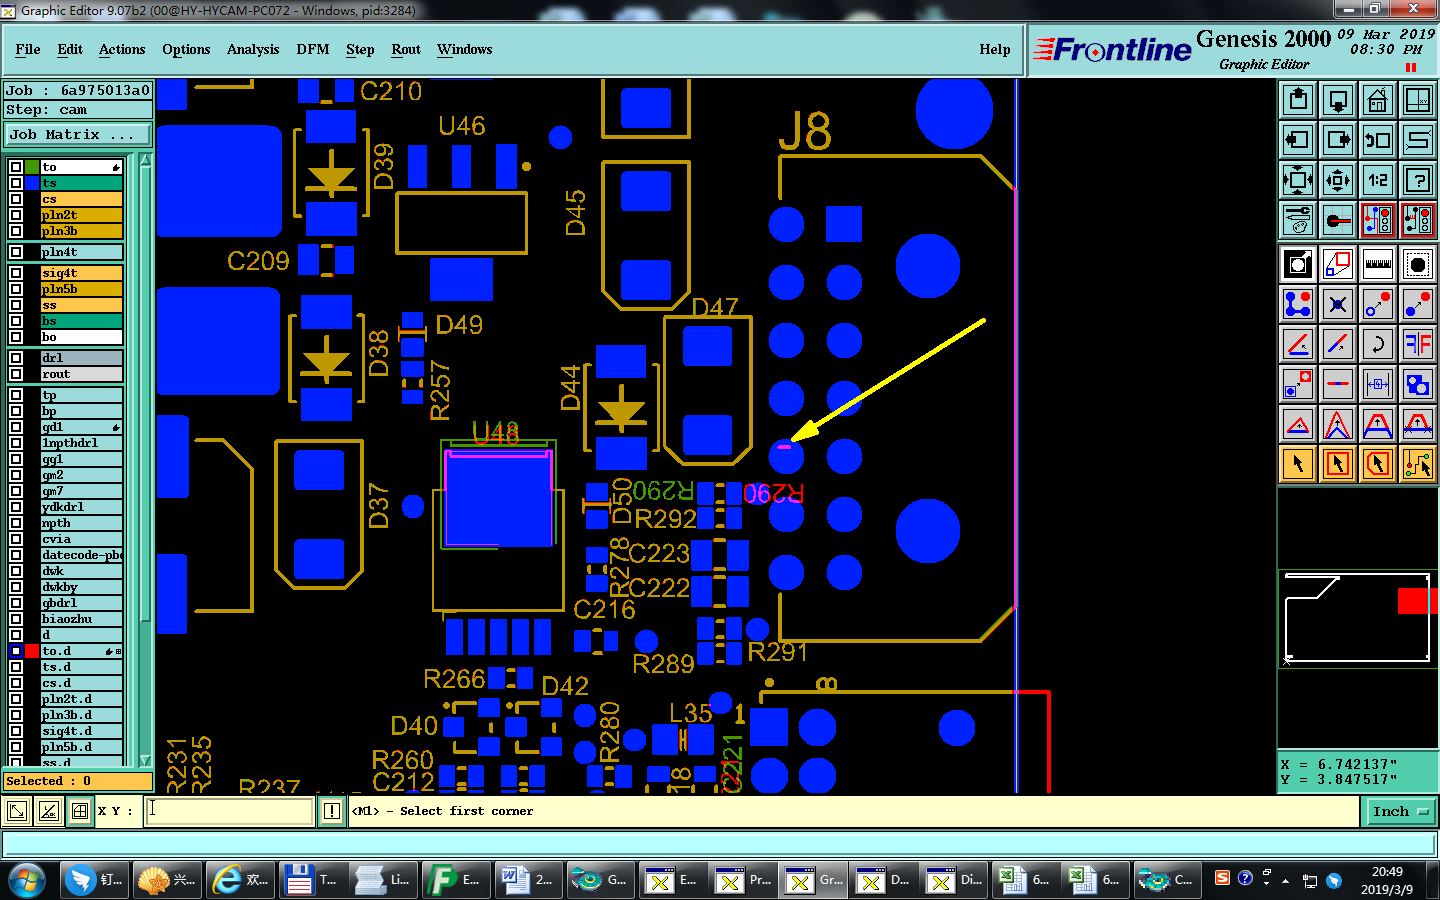The height and width of the screenshot is (900, 1440).
Task: Open Internet Explorer from the taskbar
Action: pyautogui.click(x=241, y=880)
